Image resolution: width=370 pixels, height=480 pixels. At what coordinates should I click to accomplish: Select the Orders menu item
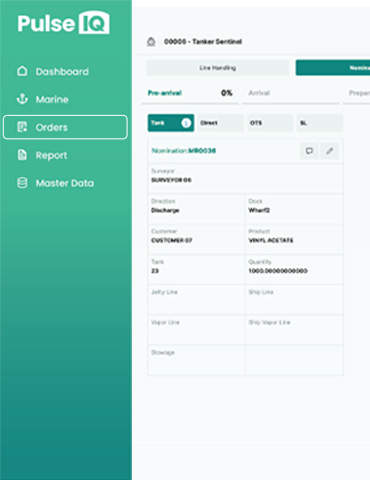[x=65, y=127]
